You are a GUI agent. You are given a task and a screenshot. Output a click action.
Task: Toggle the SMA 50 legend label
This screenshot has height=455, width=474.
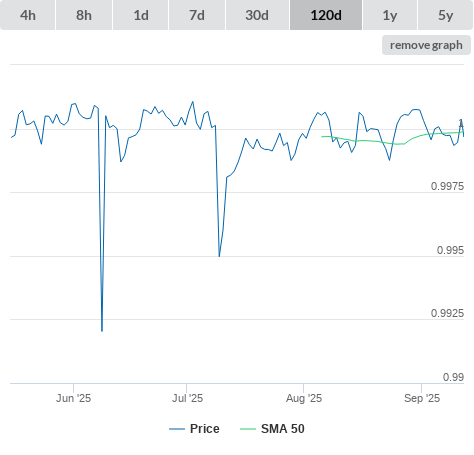[x=283, y=429]
